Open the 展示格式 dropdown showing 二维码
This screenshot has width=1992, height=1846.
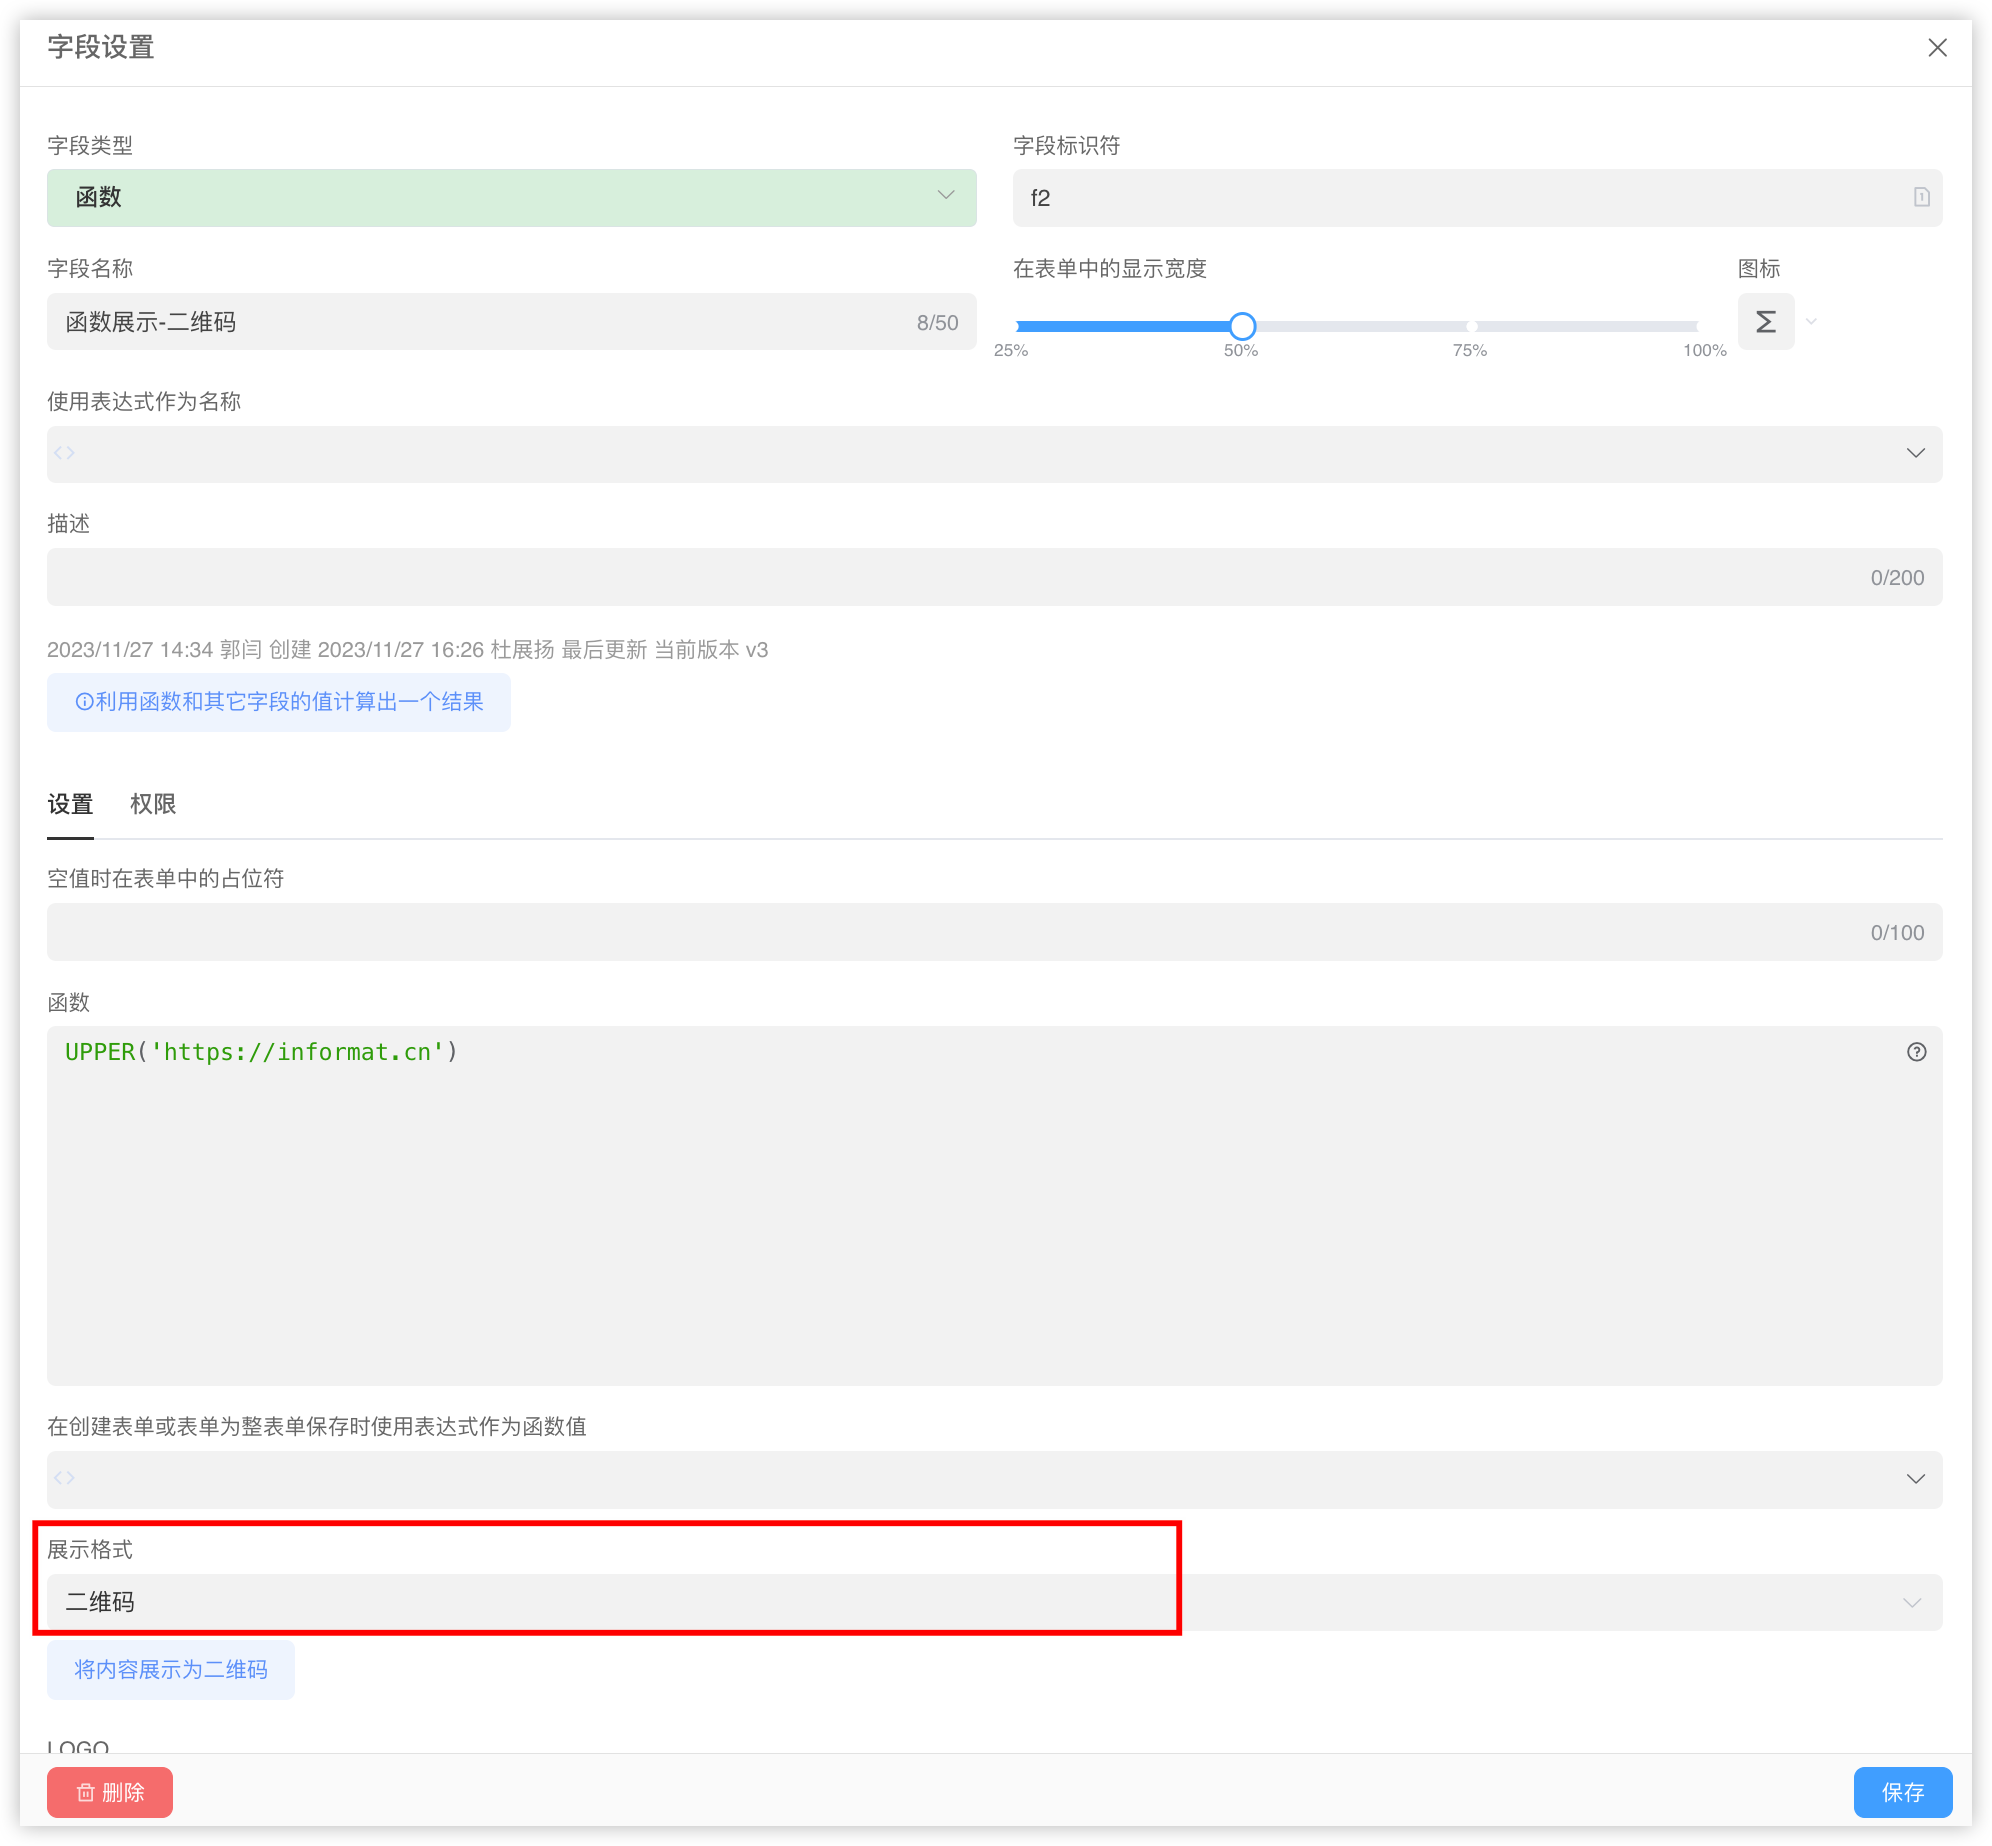(x=994, y=1602)
